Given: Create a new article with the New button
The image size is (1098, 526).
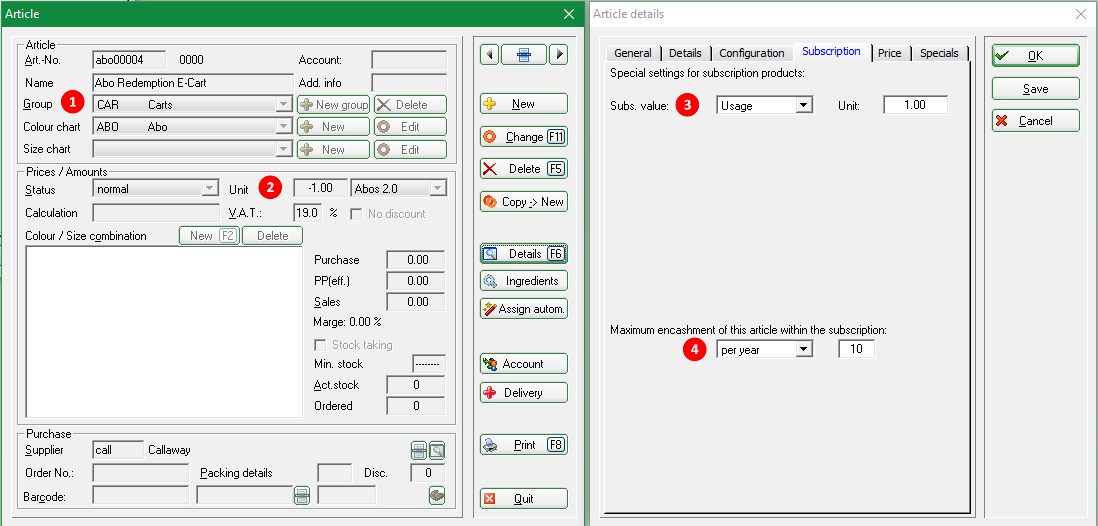Looking at the screenshot, I should (x=524, y=104).
